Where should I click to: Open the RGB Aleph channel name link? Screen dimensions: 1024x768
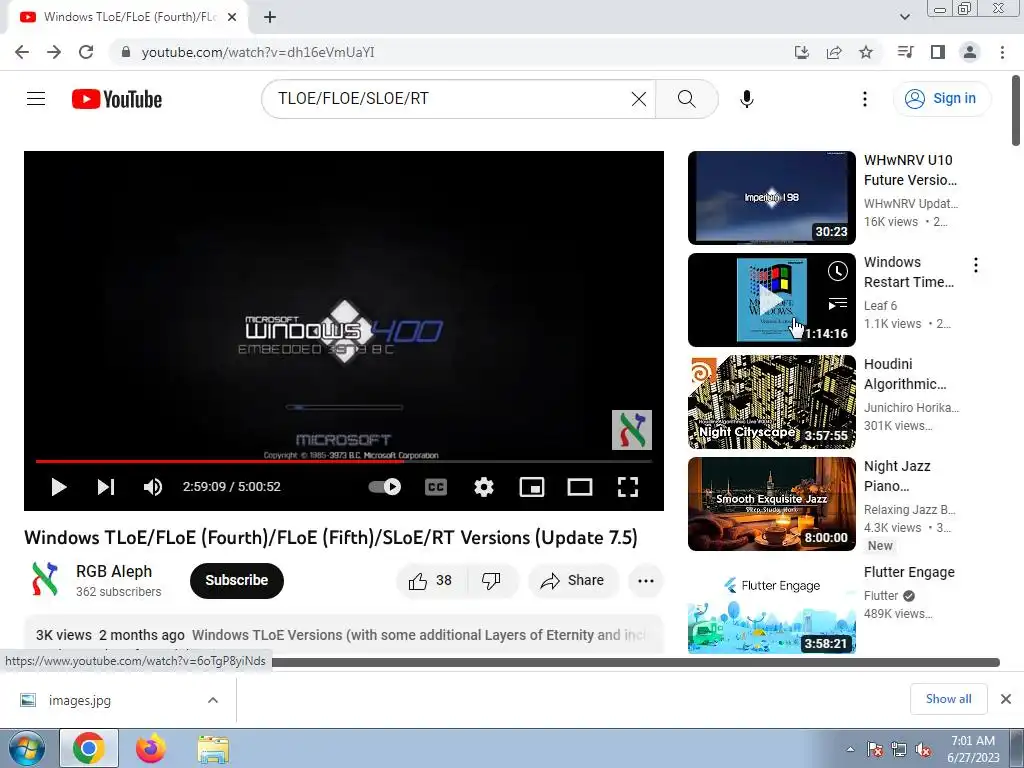point(114,571)
